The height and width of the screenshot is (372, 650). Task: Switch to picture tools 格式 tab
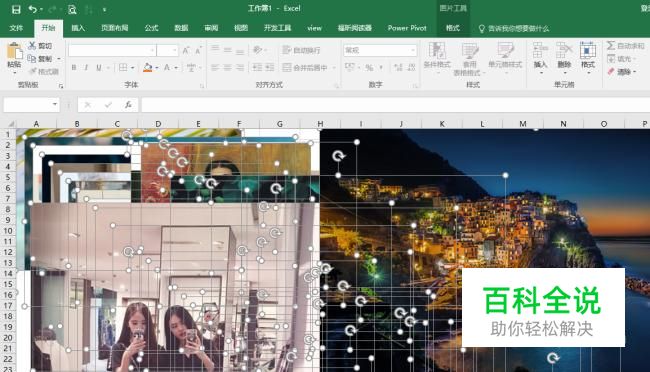click(x=453, y=28)
